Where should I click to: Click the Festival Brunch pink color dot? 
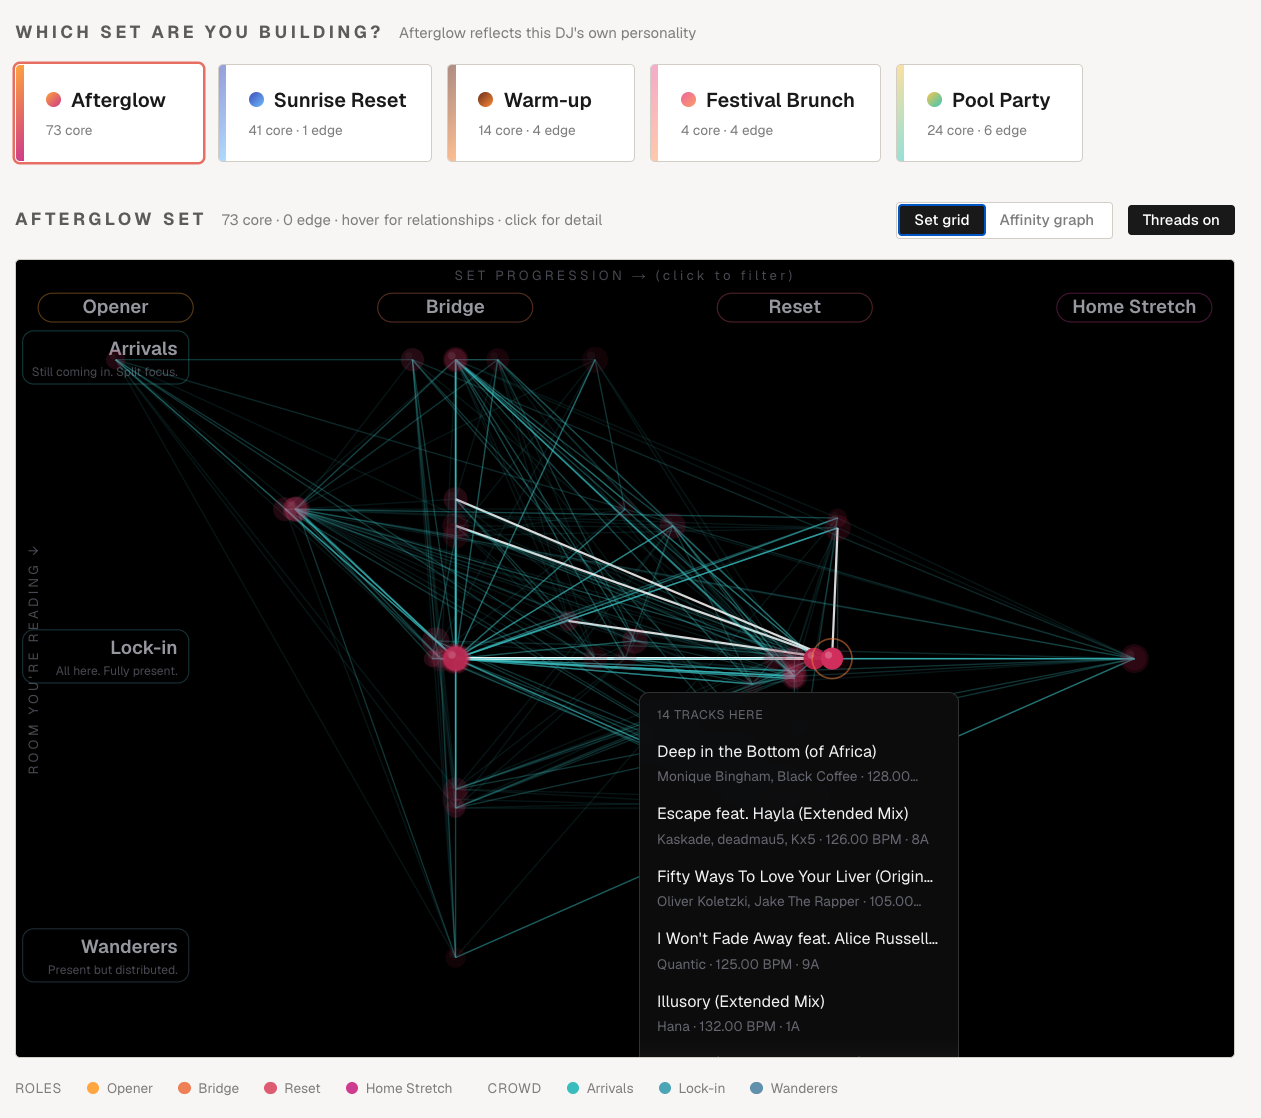tap(689, 100)
